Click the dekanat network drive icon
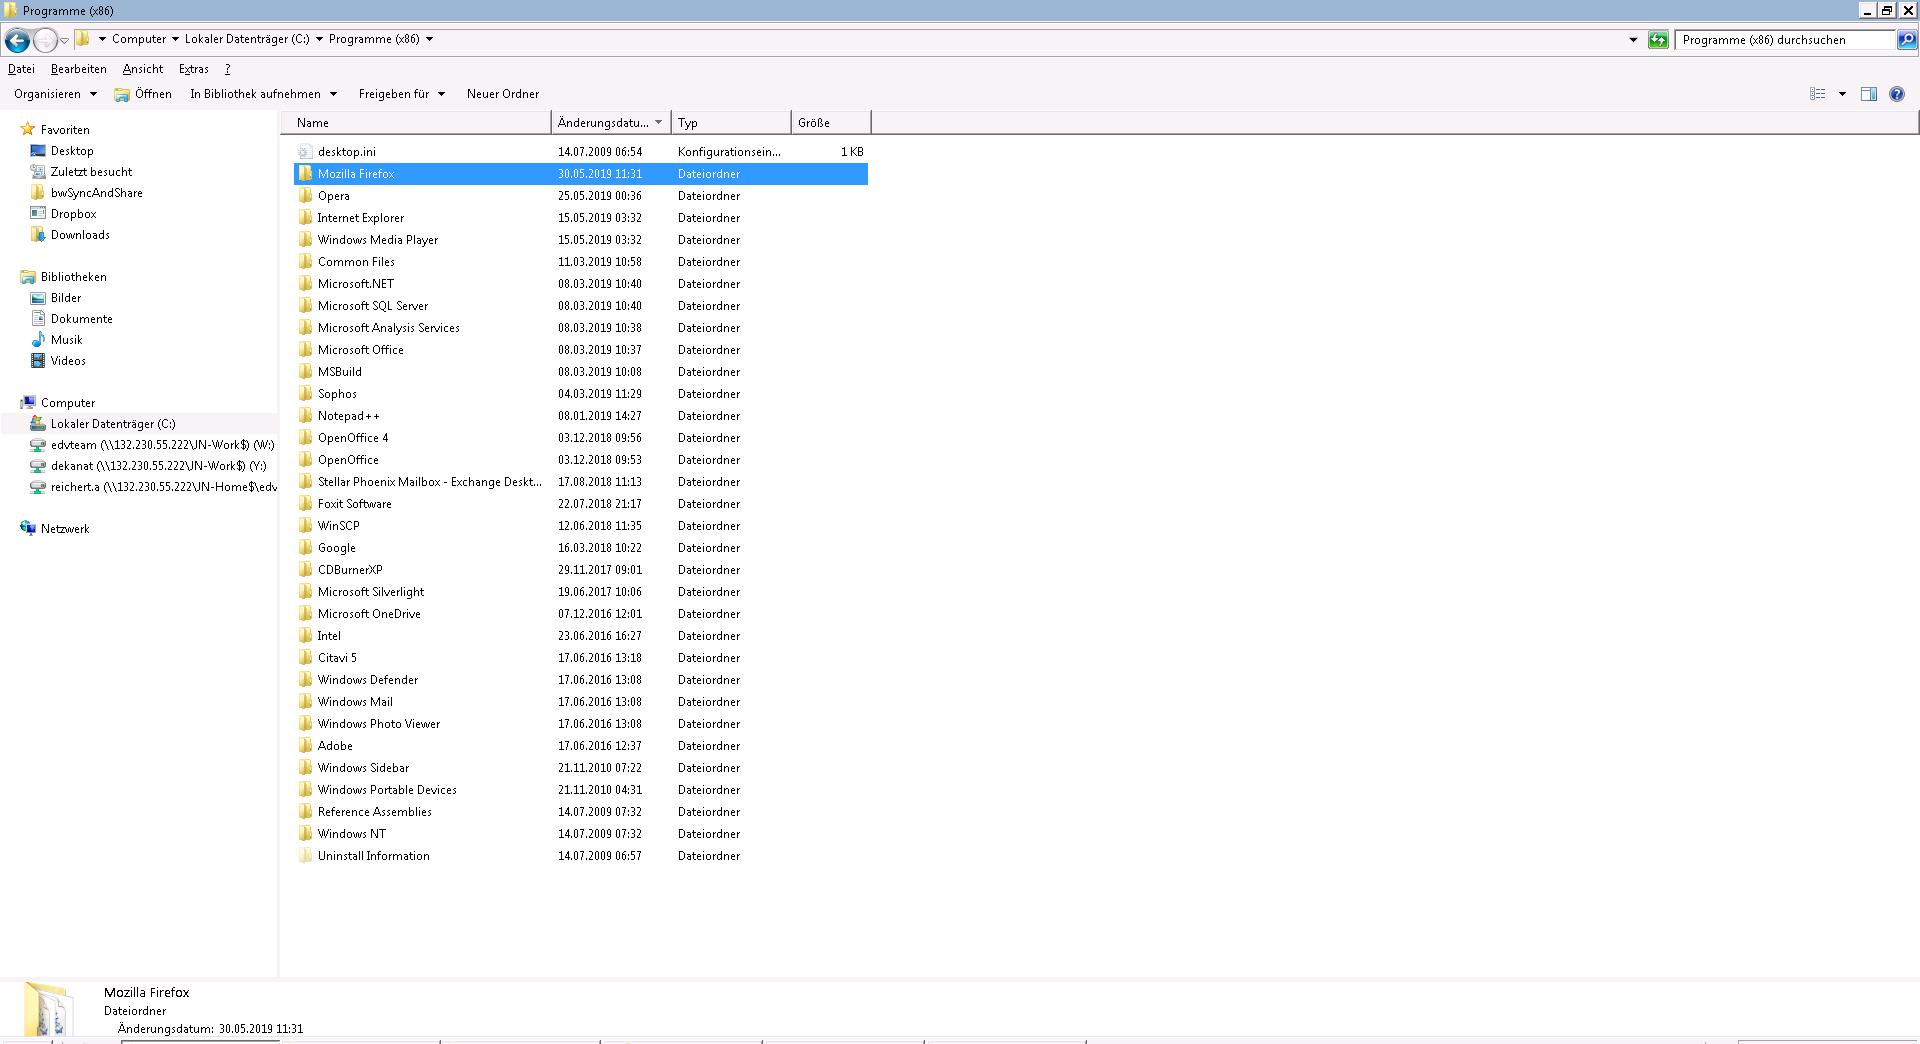1920x1044 pixels. point(38,466)
